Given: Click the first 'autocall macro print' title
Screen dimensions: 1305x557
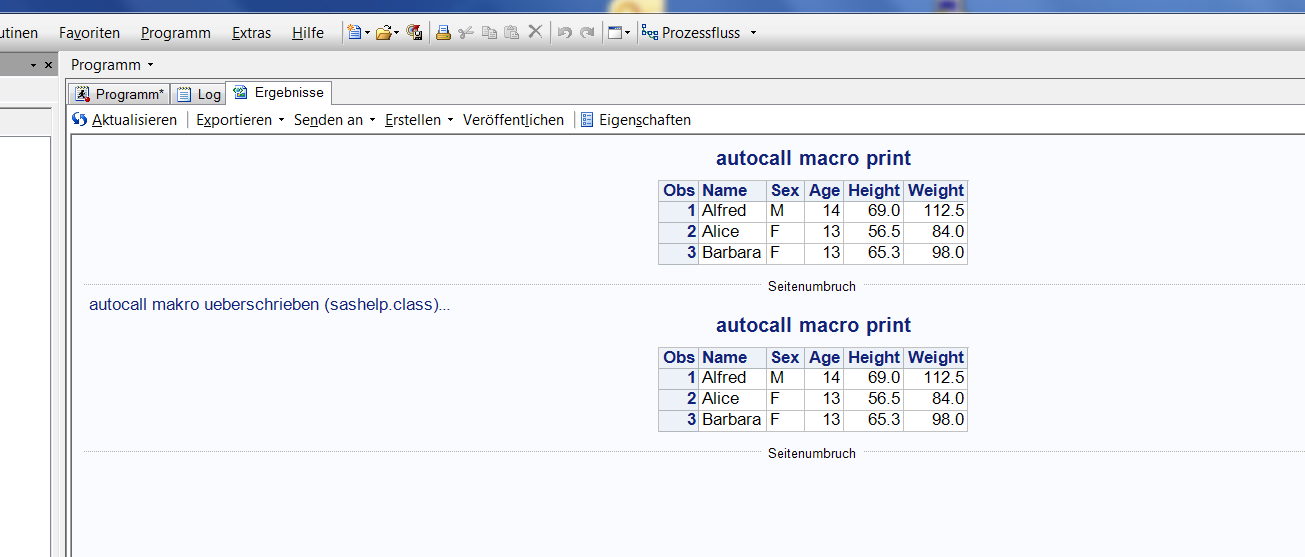Looking at the screenshot, I should coord(813,158).
